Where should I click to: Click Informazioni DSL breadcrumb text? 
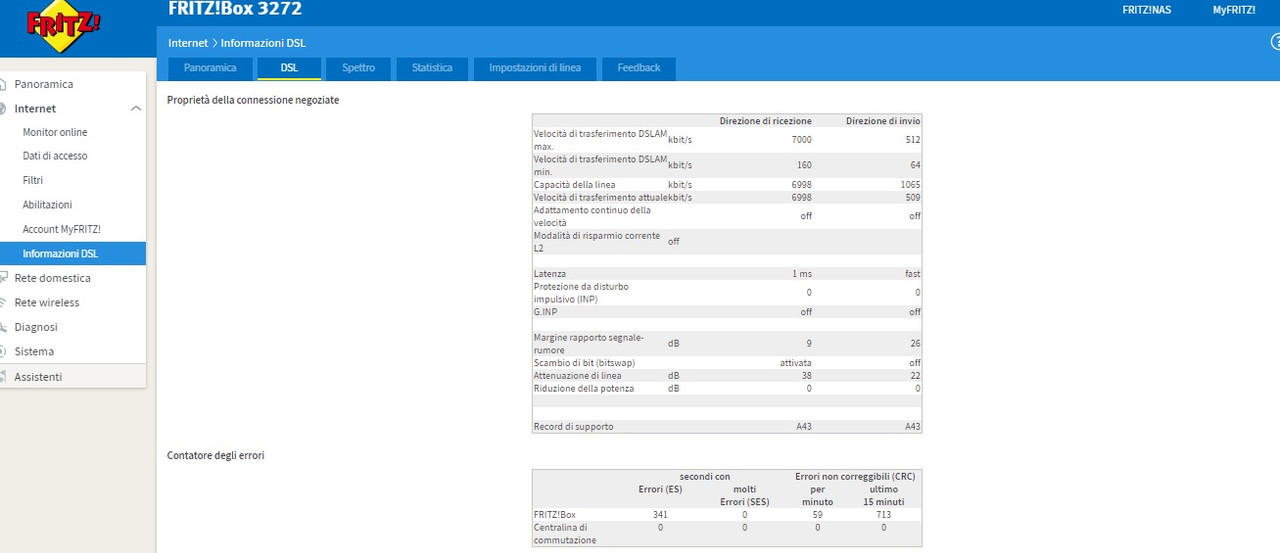coord(263,43)
